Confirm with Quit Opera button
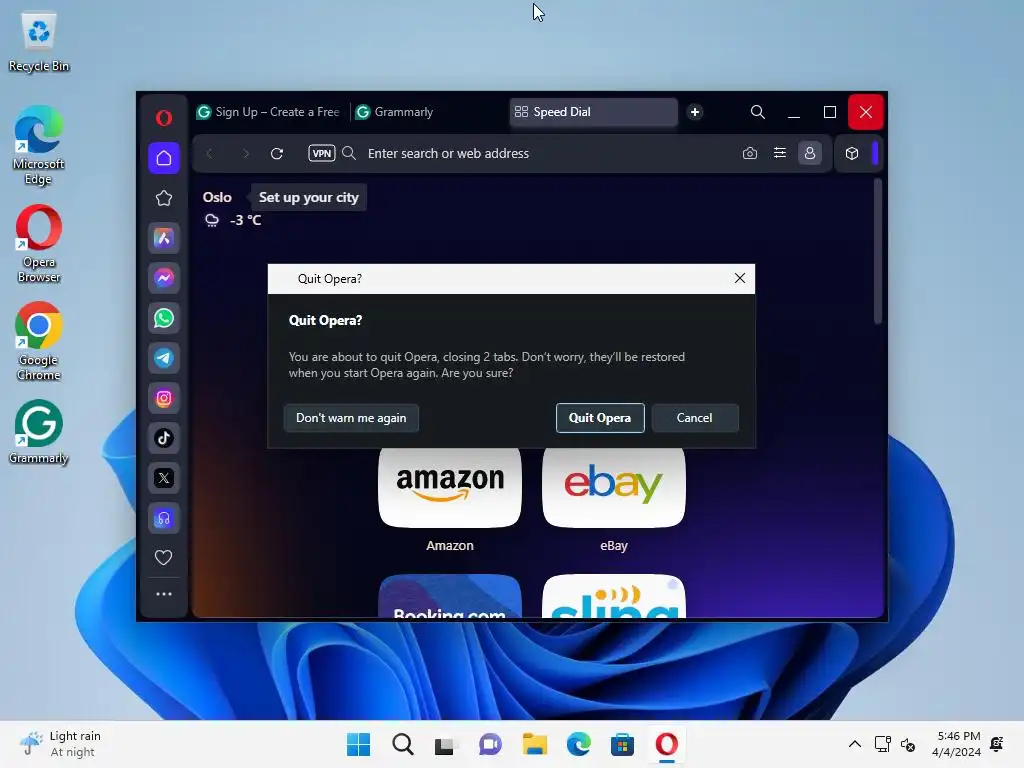Image resolution: width=1024 pixels, height=768 pixels. [x=600, y=418]
